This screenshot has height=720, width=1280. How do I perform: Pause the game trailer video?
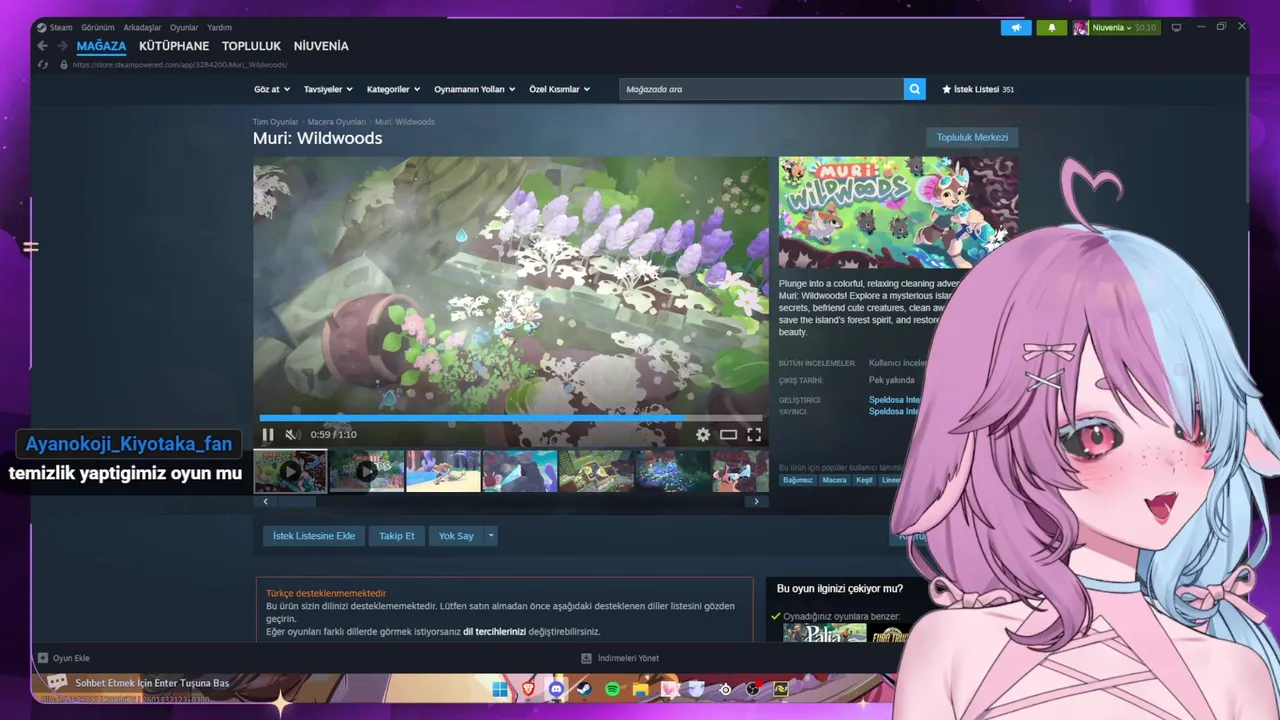[268, 435]
